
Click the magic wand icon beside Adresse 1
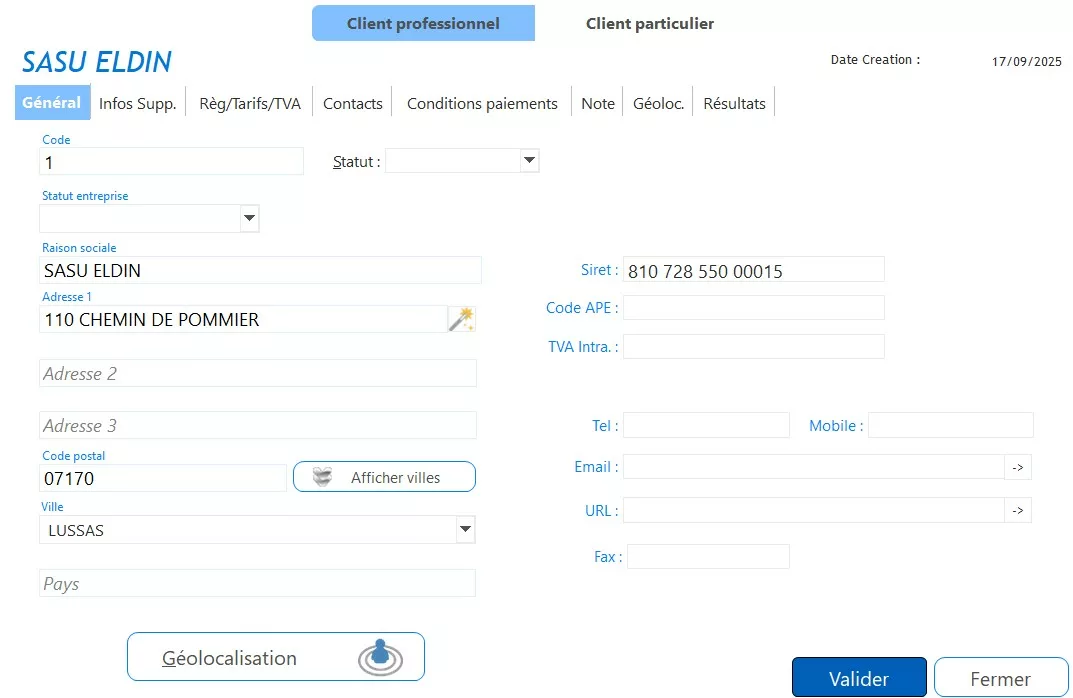(461, 319)
